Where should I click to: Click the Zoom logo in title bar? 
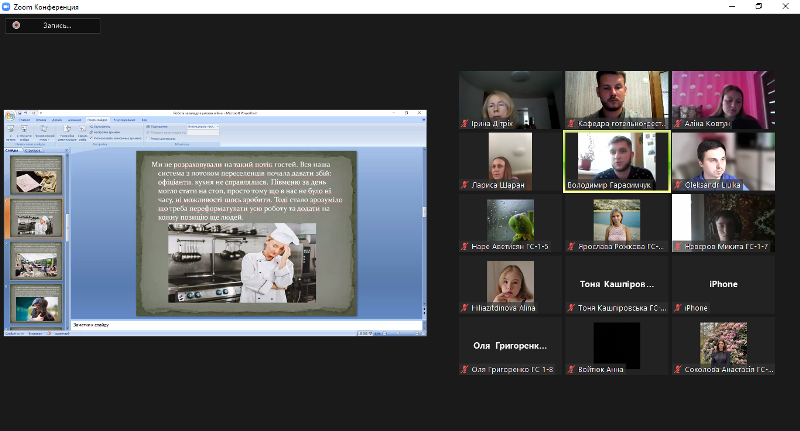8,6
